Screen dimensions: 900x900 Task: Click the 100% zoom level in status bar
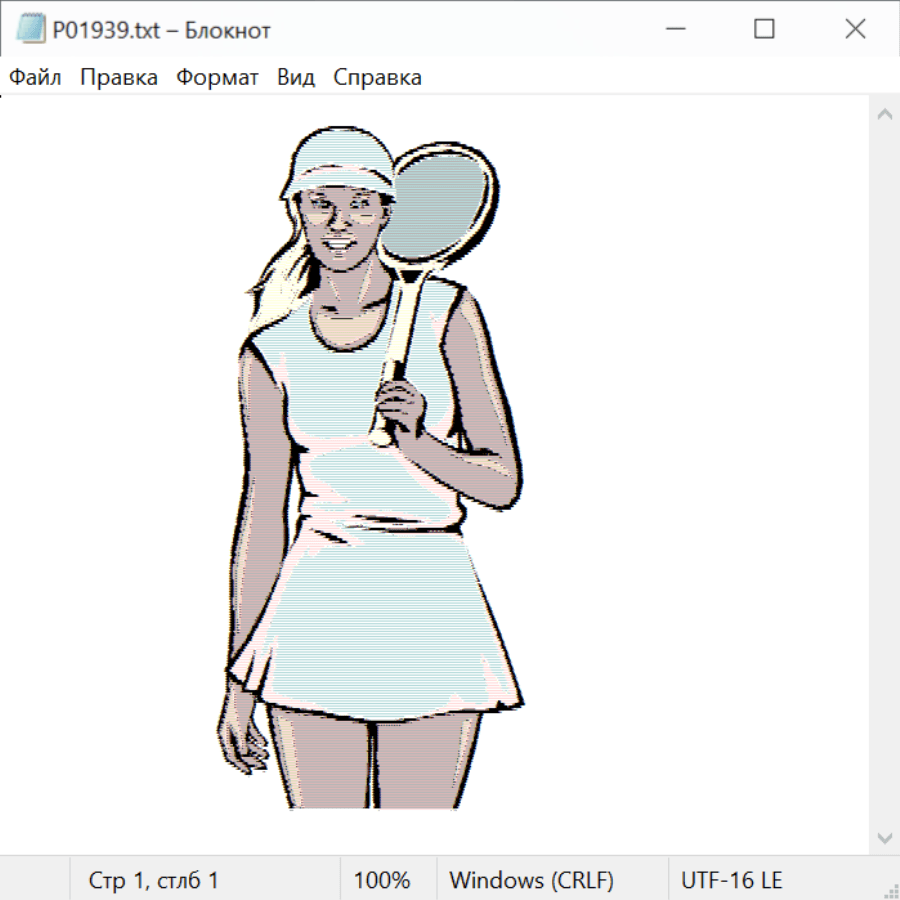(x=382, y=881)
